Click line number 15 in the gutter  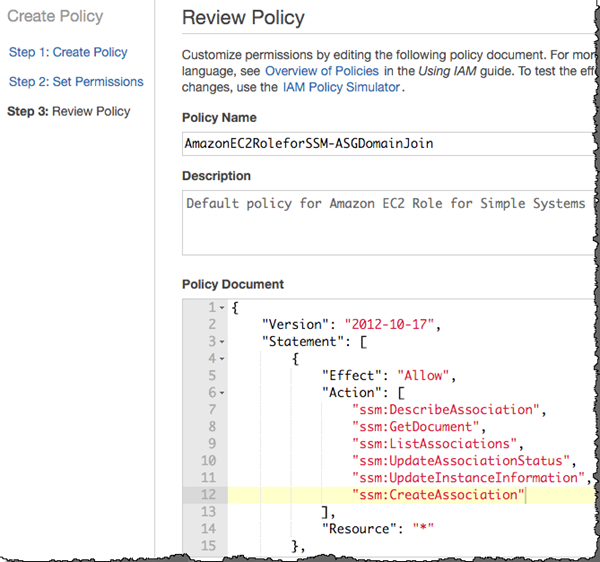(209, 546)
